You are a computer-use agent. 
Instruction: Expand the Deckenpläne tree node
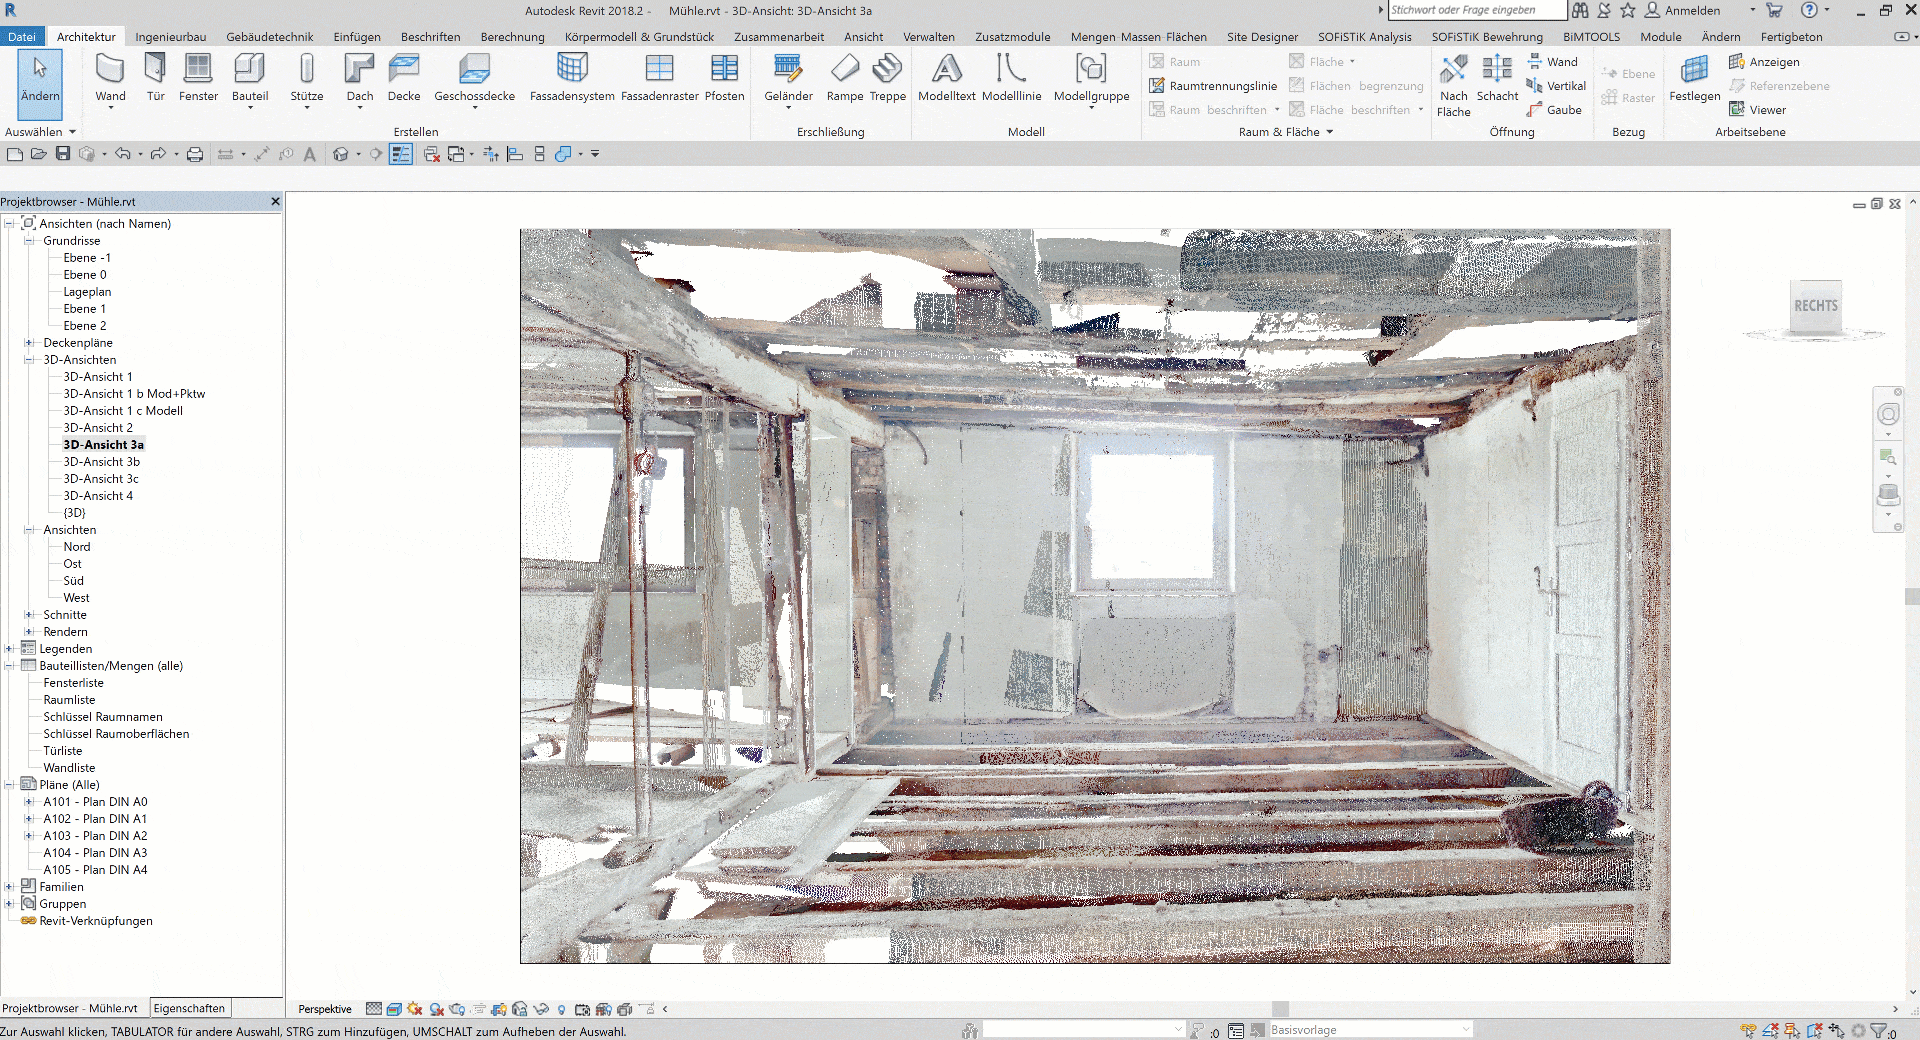point(29,343)
